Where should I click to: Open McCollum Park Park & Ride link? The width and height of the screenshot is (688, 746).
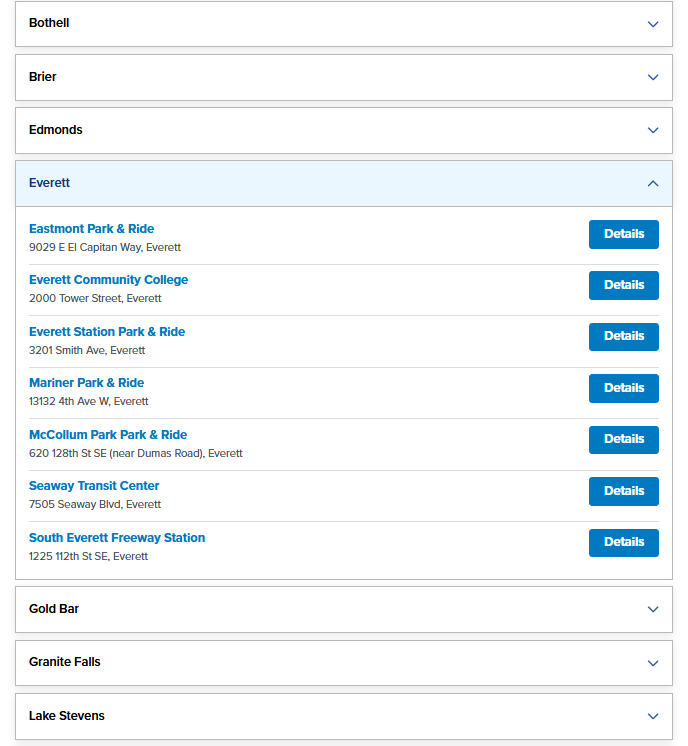click(108, 435)
